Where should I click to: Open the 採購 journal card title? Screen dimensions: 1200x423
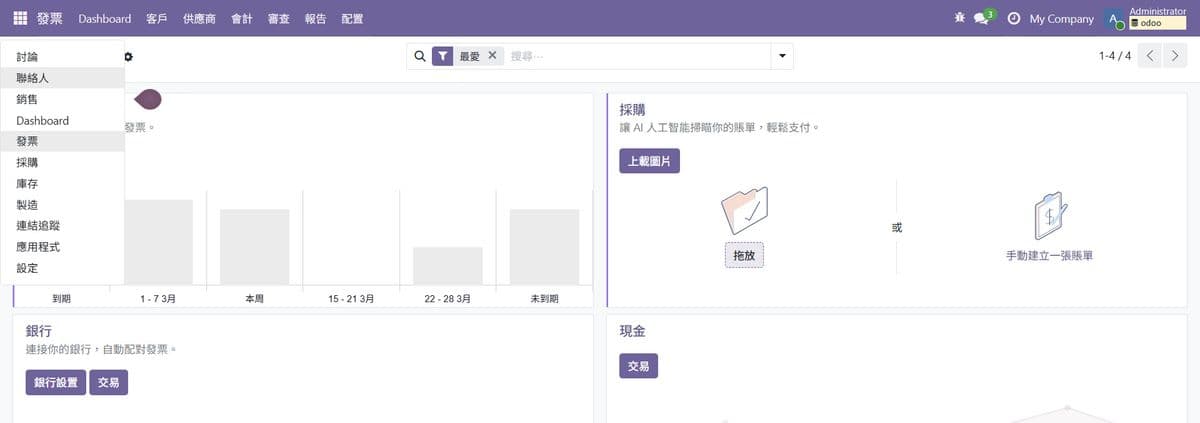click(633, 110)
